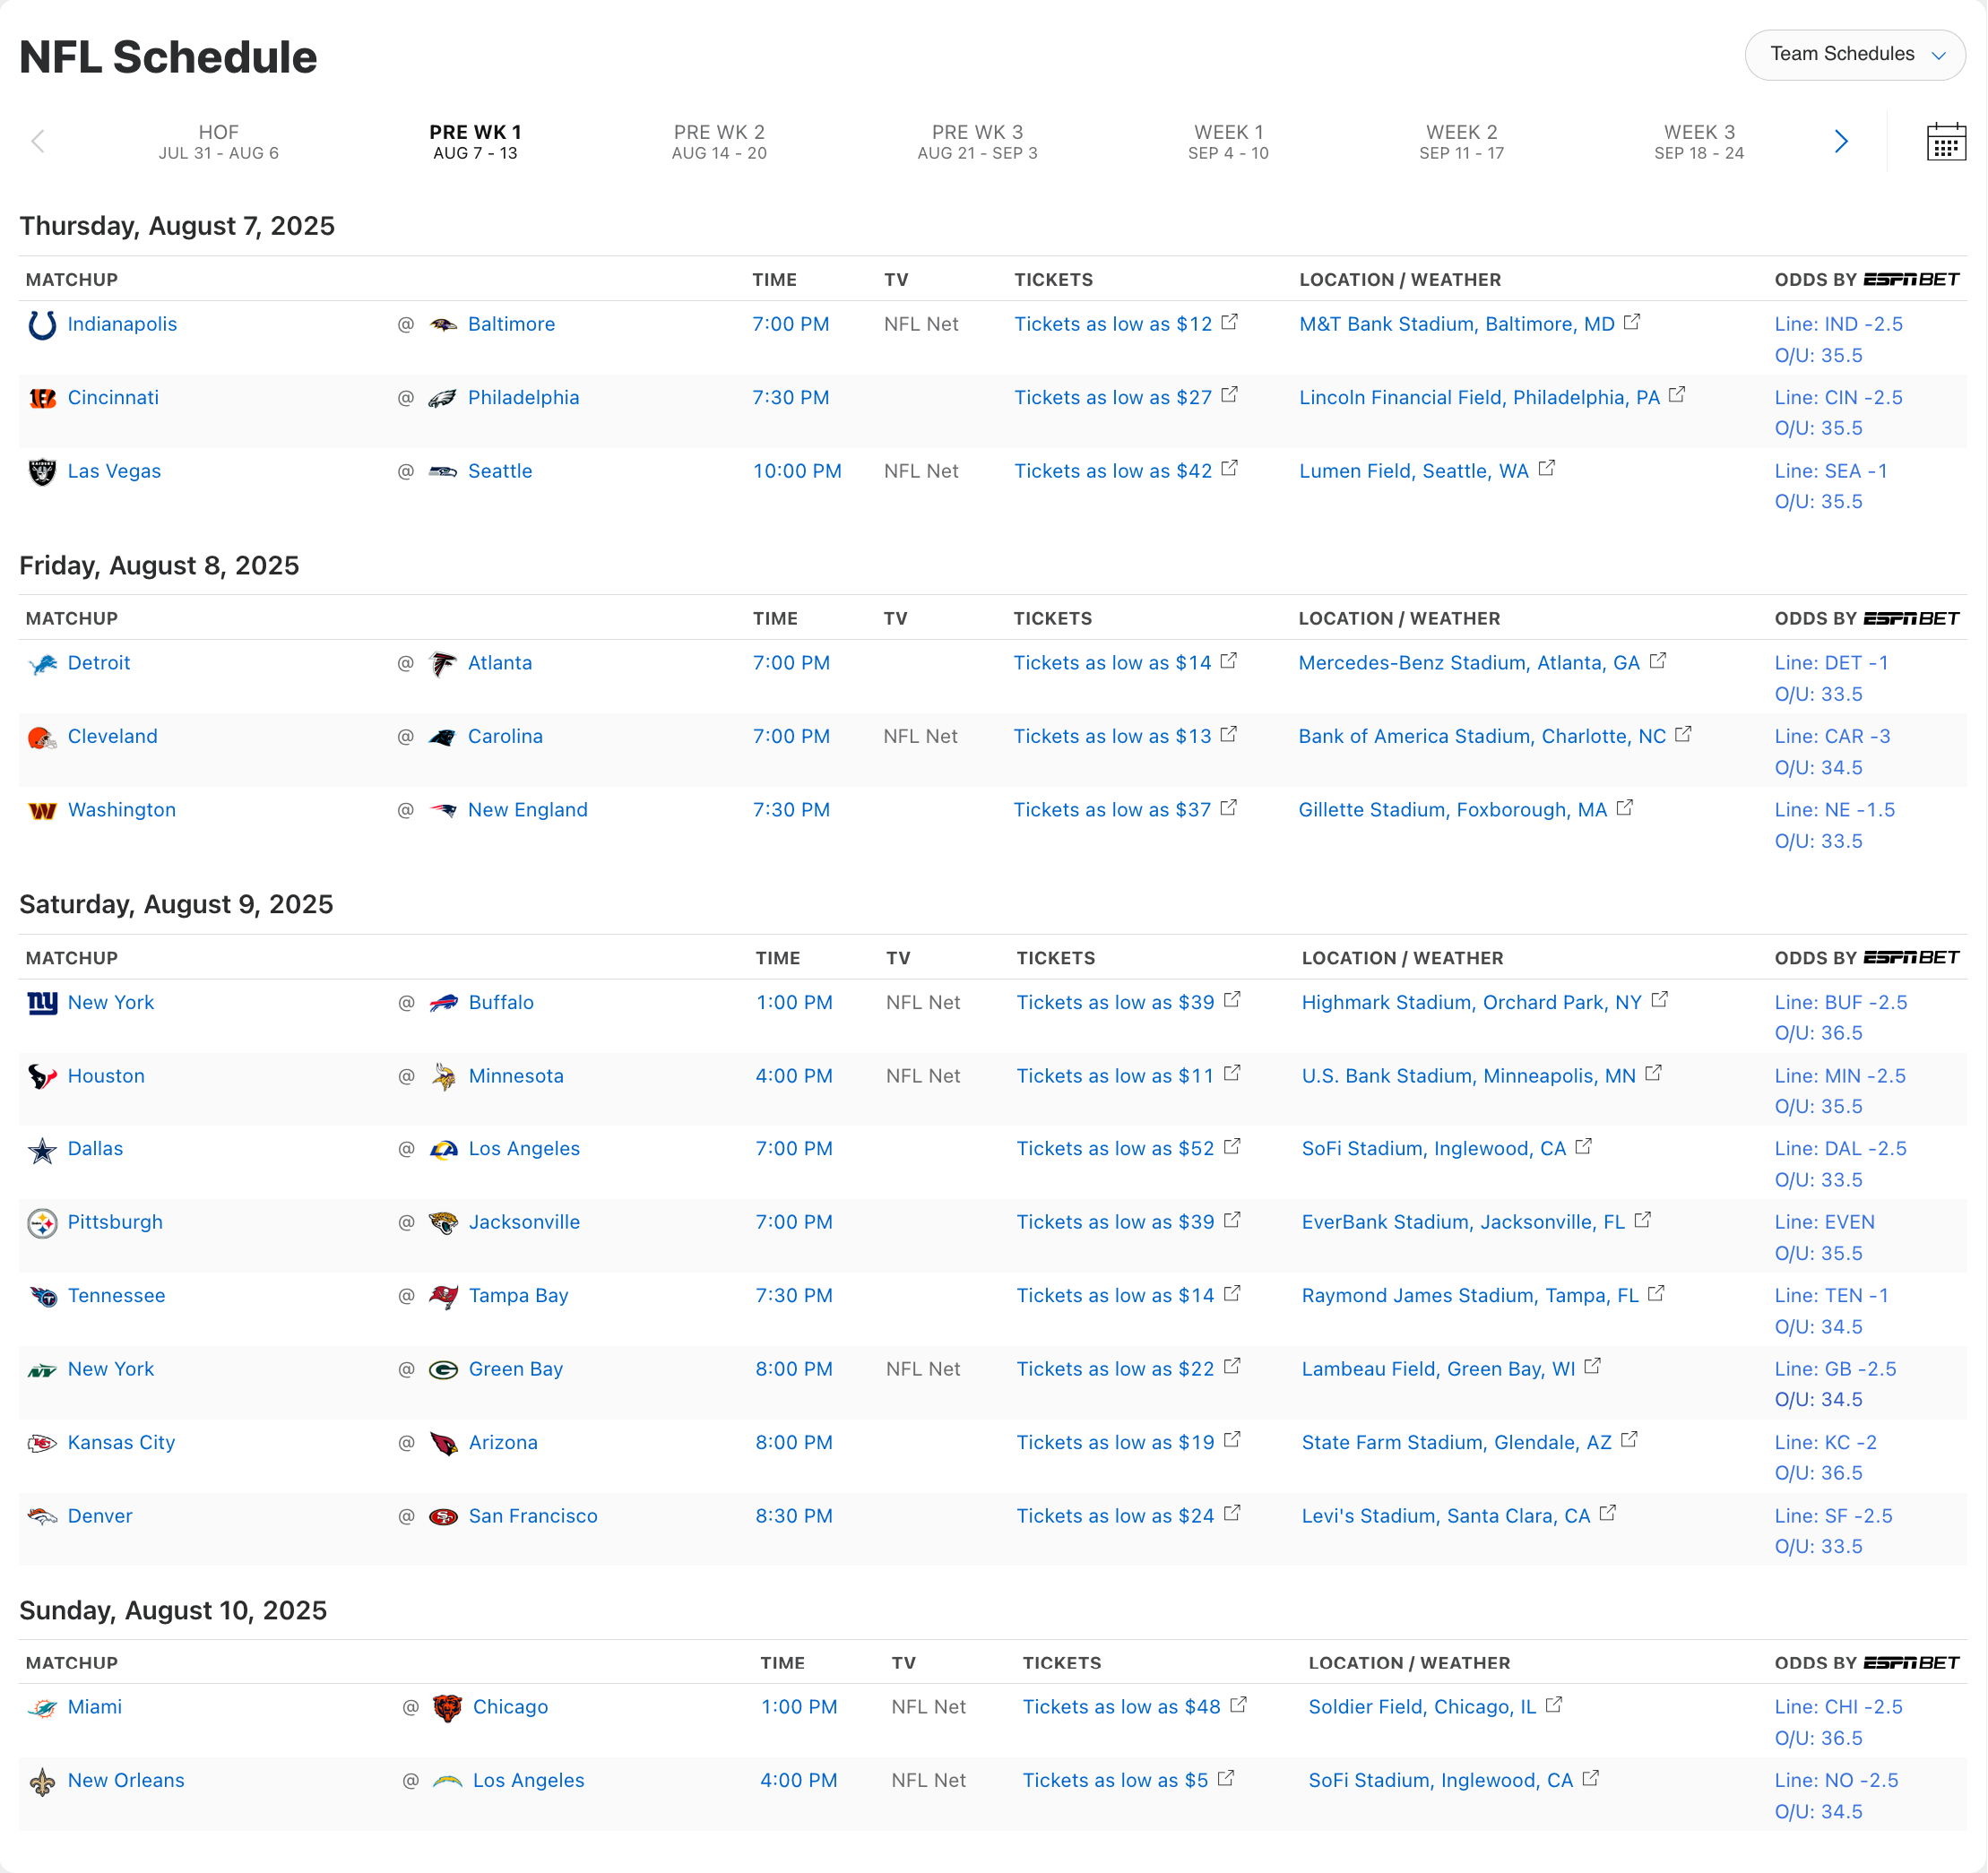The width and height of the screenshot is (1988, 1873).
Task: Click the Line: IND -2.5 odds
Action: point(1838,325)
